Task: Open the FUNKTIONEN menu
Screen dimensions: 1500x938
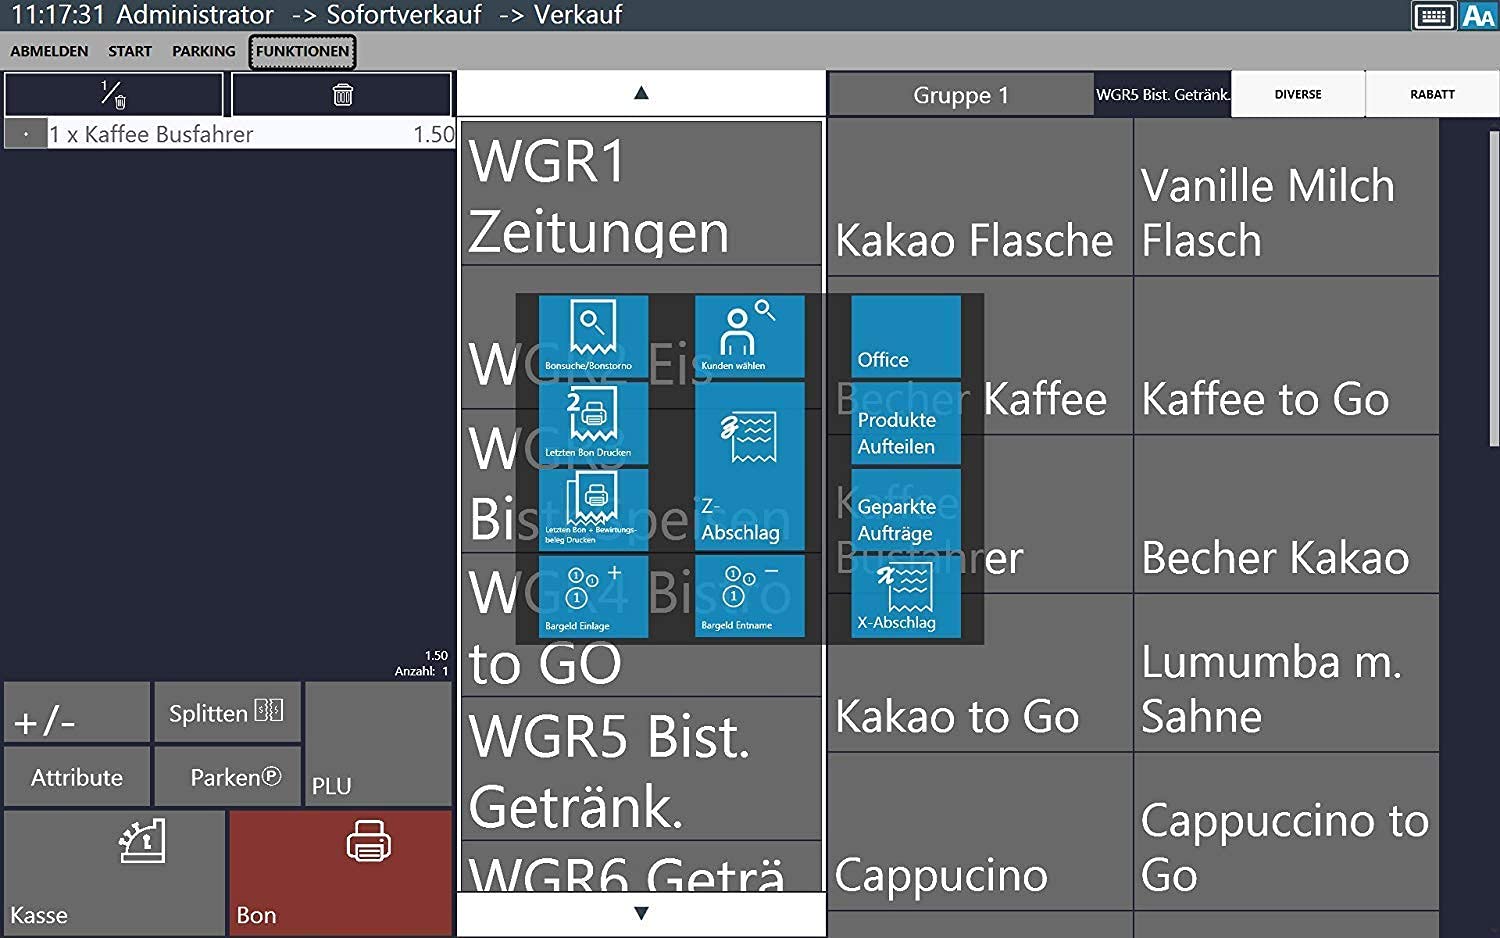Action: 302,51
